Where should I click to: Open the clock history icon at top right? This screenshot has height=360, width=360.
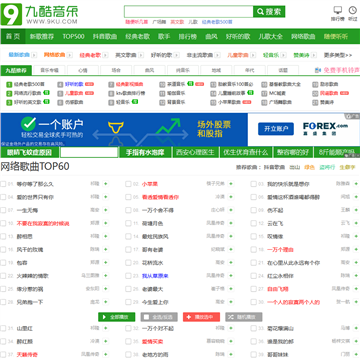coord(352,10)
